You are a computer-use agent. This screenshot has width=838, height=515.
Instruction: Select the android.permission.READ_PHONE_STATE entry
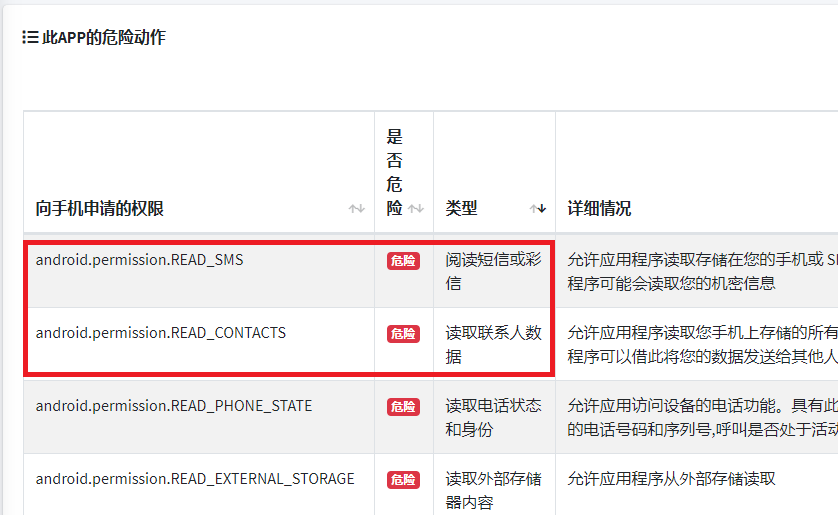[174, 406]
